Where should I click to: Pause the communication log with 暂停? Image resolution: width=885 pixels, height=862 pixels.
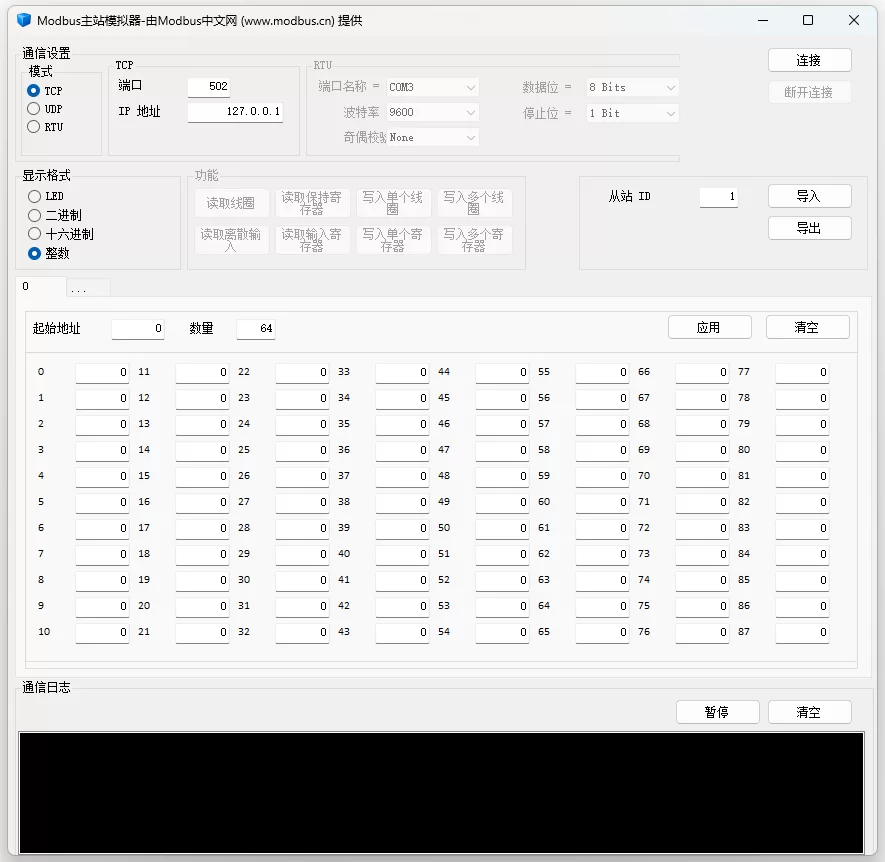point(717,712)
